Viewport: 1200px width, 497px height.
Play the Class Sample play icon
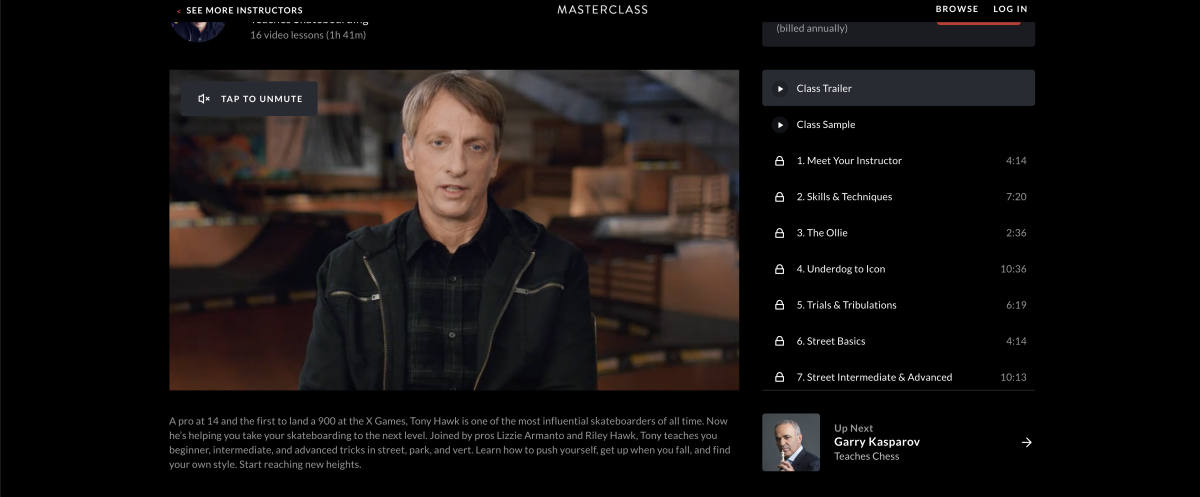click(780, 124)
